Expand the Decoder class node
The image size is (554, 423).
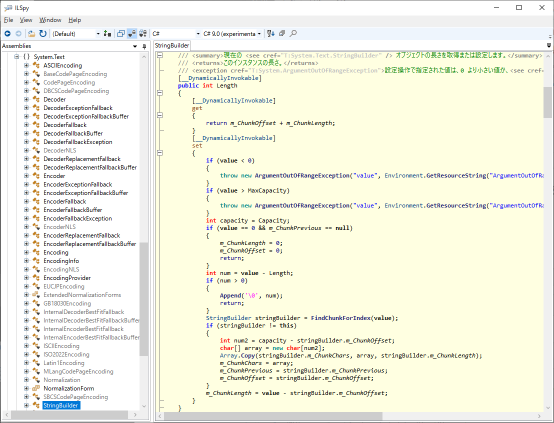[26, 99]
